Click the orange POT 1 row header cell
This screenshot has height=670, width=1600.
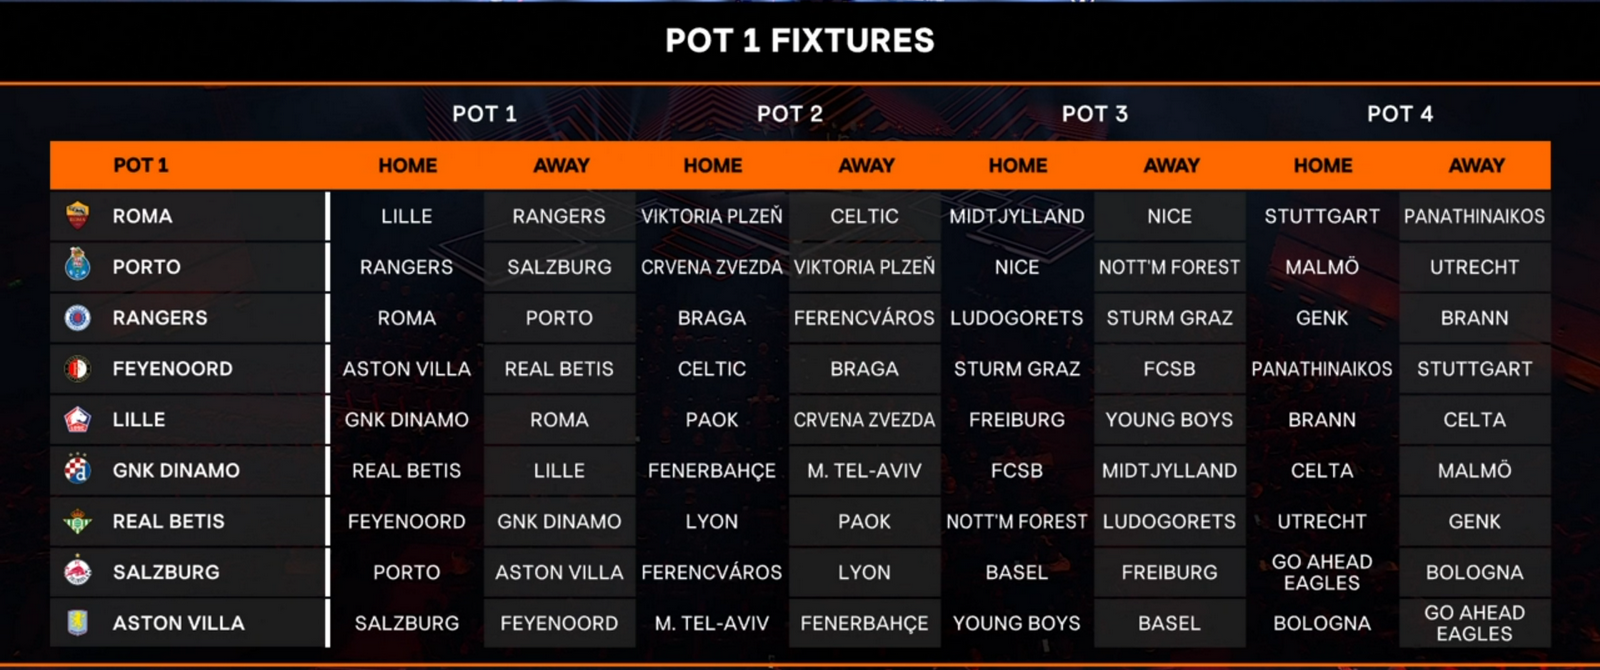pos(141,165)
